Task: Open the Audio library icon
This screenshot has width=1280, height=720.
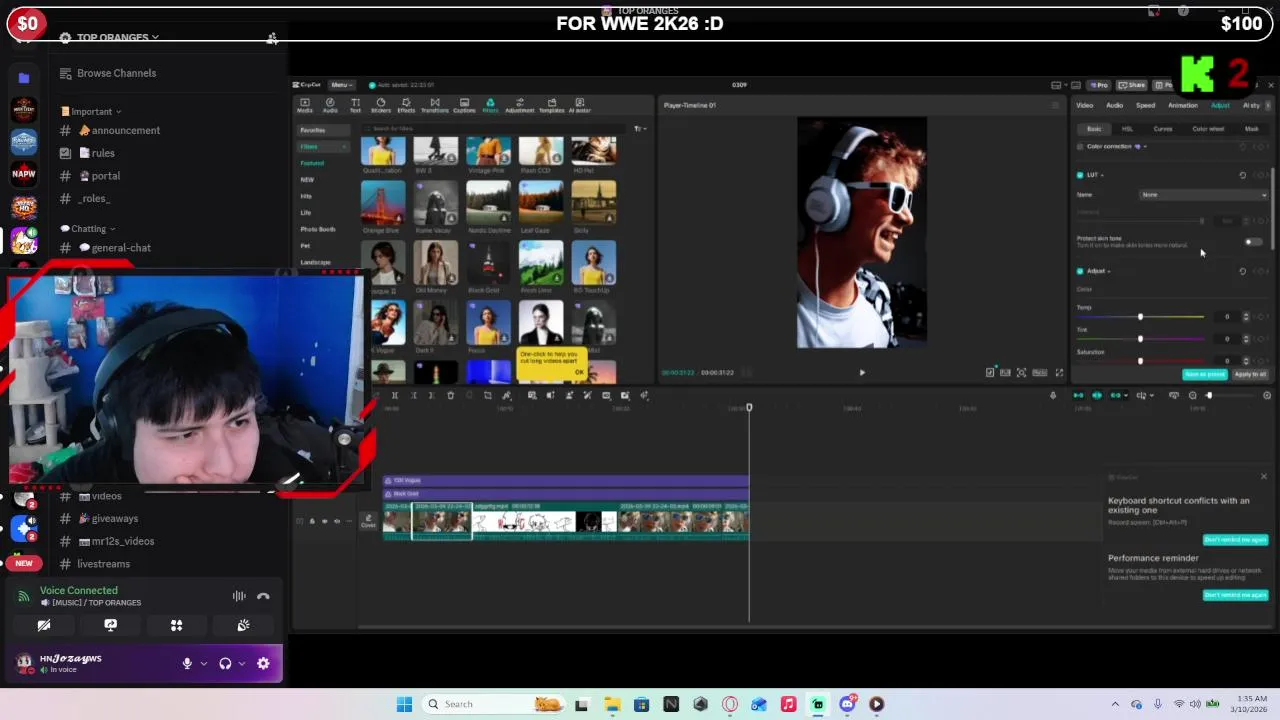Action: [x=330, y=105]
